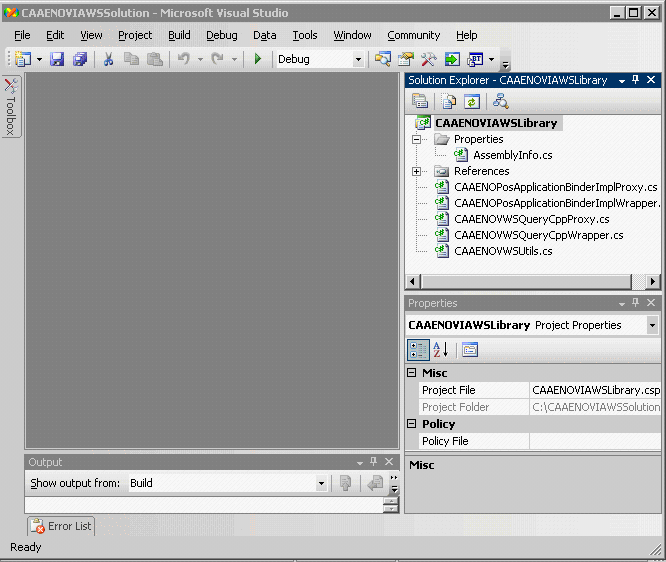Select AssemblyInfo.cs in Solution Explorer
The image size is (666, 562).
click(513, 155)
